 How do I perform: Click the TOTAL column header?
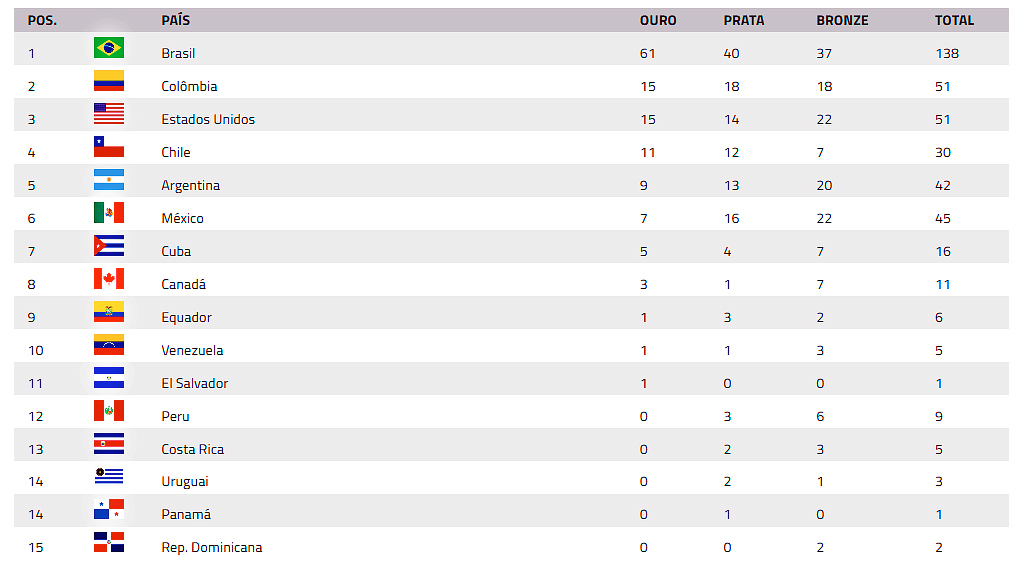click(x=954, y=20)
